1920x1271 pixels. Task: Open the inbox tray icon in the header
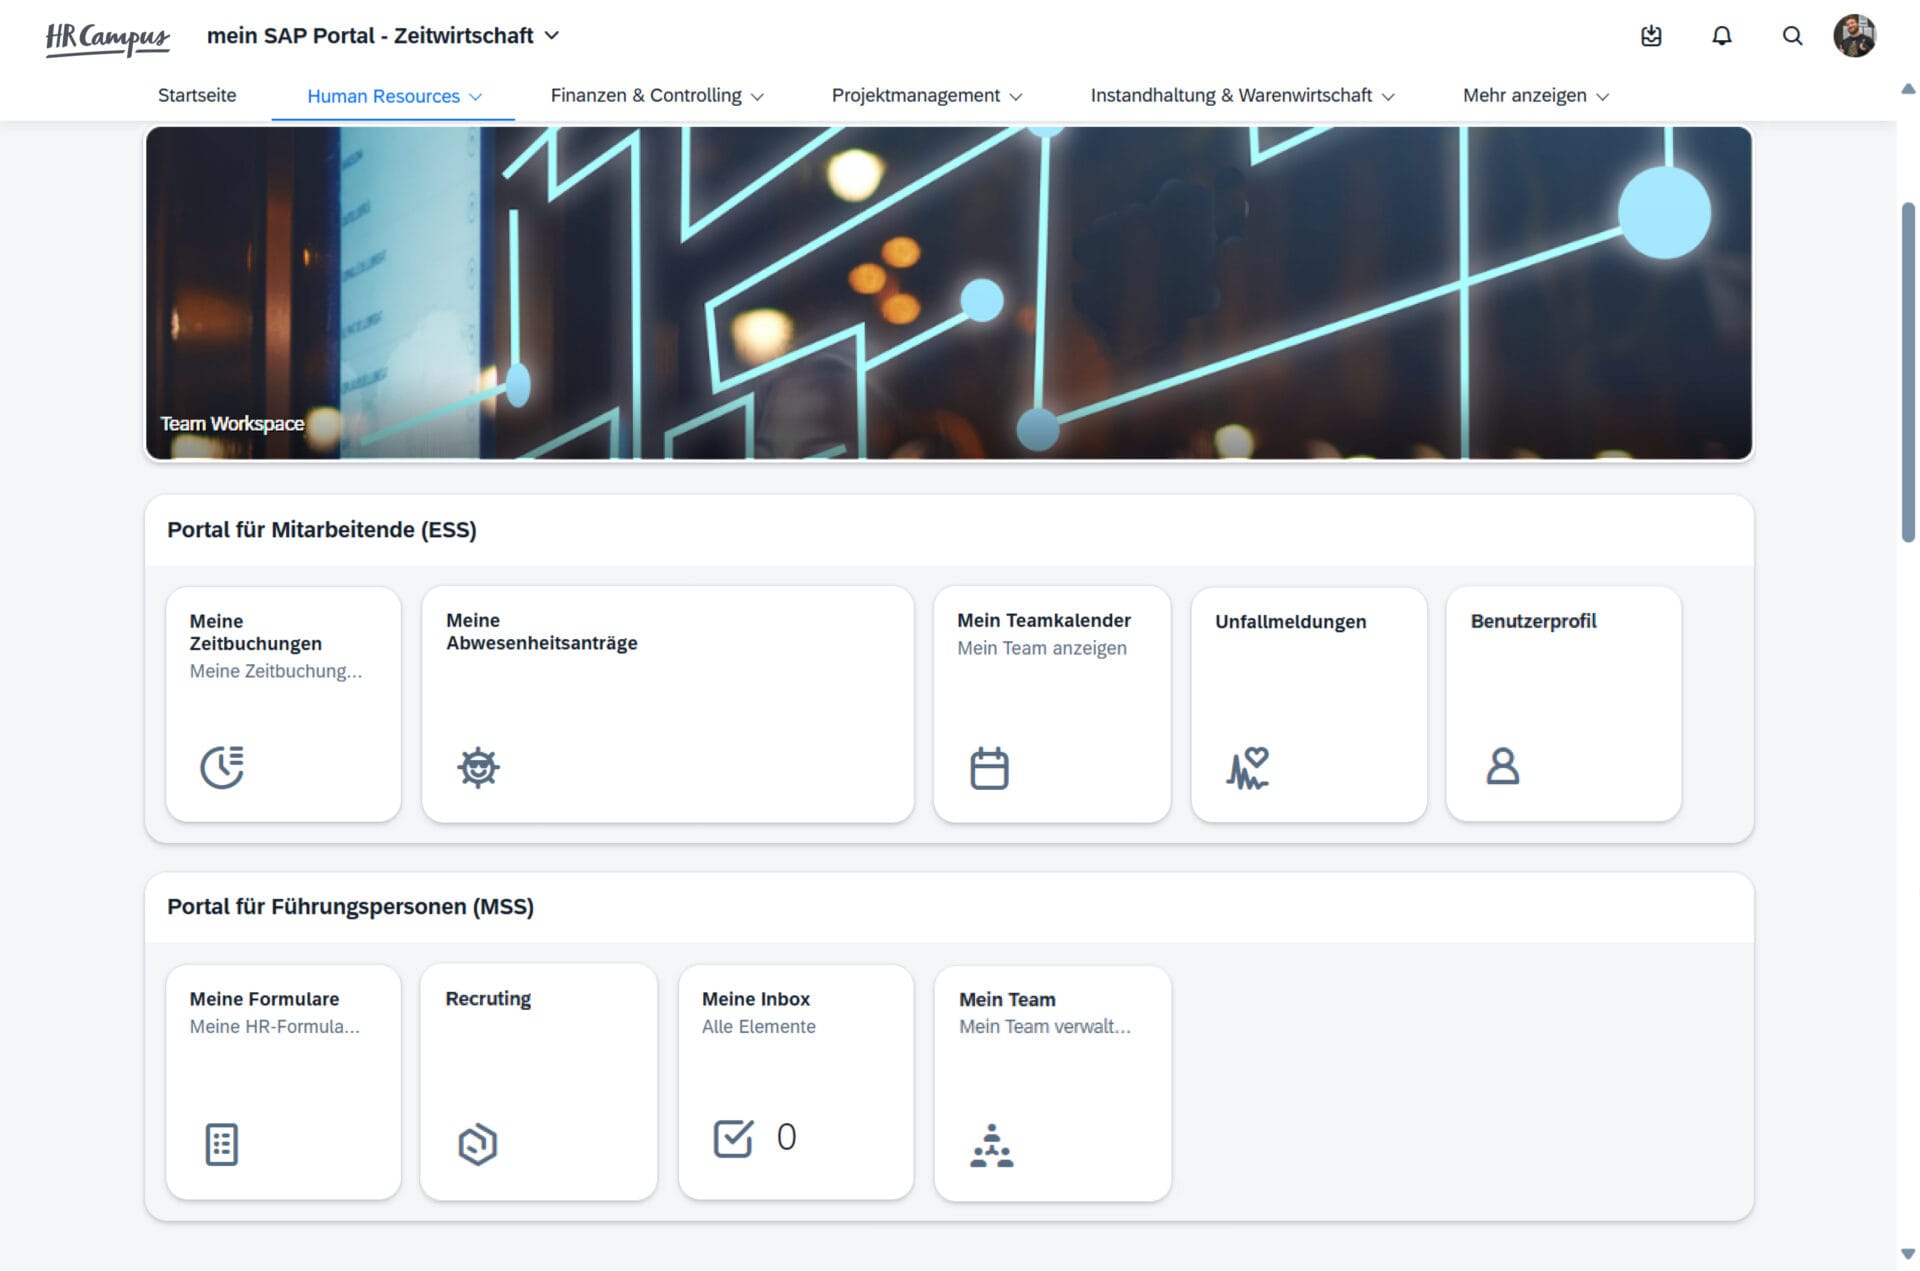pos(1651,36)
